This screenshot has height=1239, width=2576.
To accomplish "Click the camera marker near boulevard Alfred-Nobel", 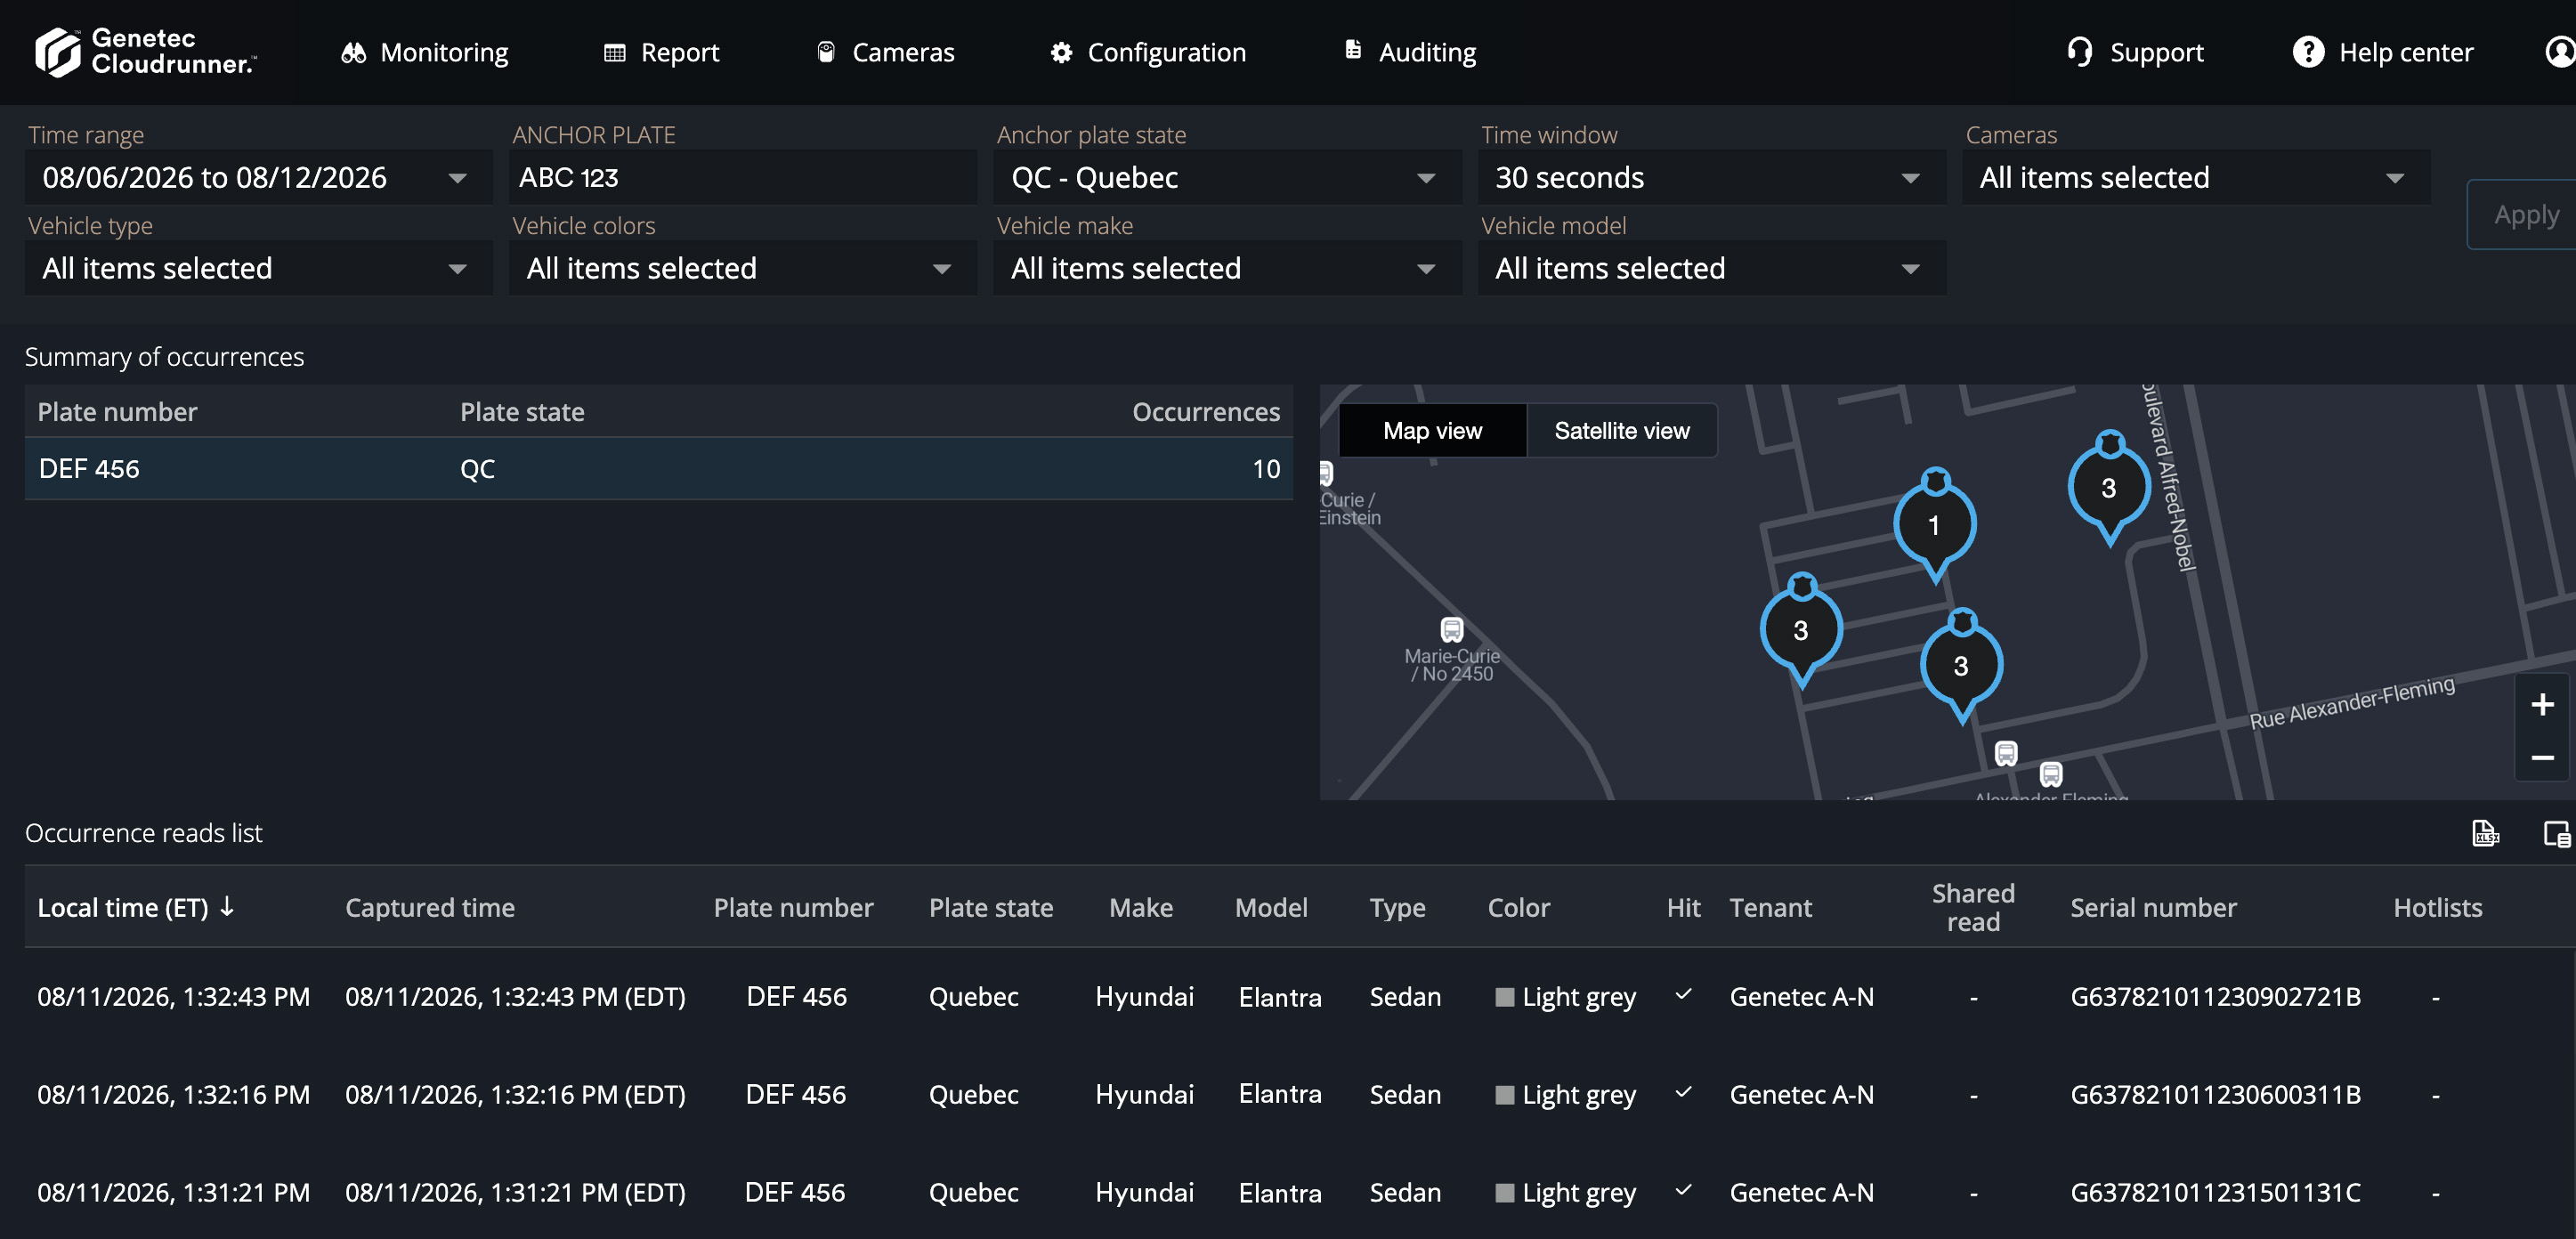I will (2108, 487).
